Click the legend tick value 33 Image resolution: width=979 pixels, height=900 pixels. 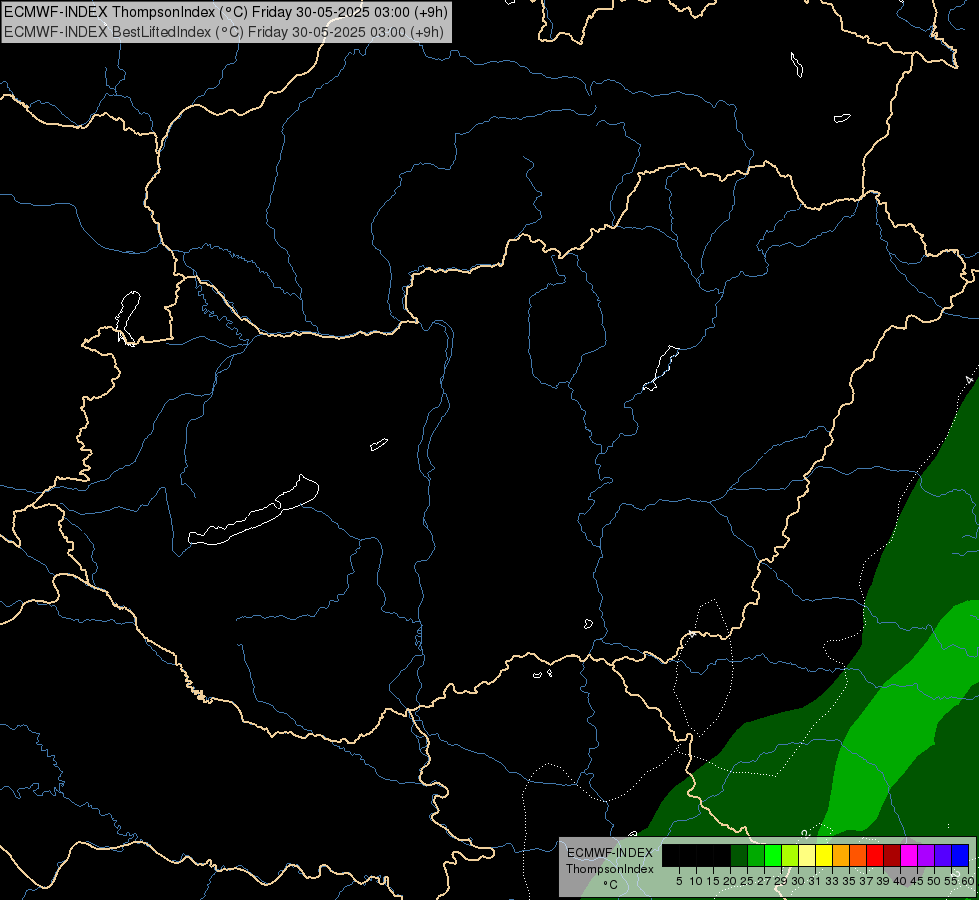click(x=832, y=881)
